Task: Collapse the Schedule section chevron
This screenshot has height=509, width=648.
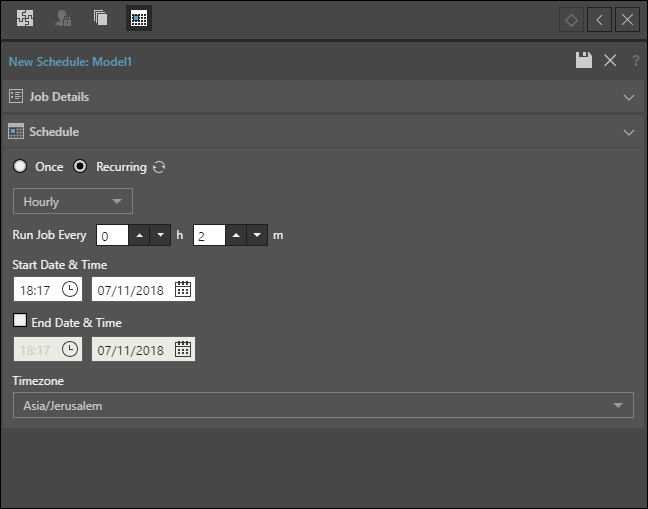Action: pyautogui.click(x=629, y=132)
